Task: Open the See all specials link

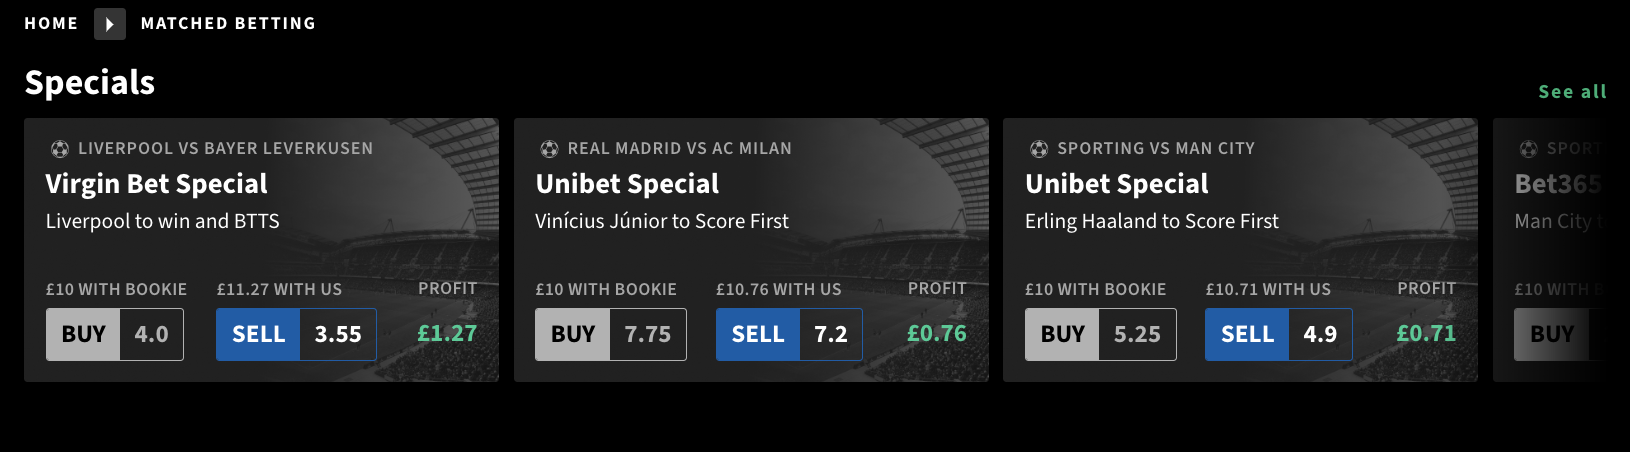Action: pos(1572,92)
